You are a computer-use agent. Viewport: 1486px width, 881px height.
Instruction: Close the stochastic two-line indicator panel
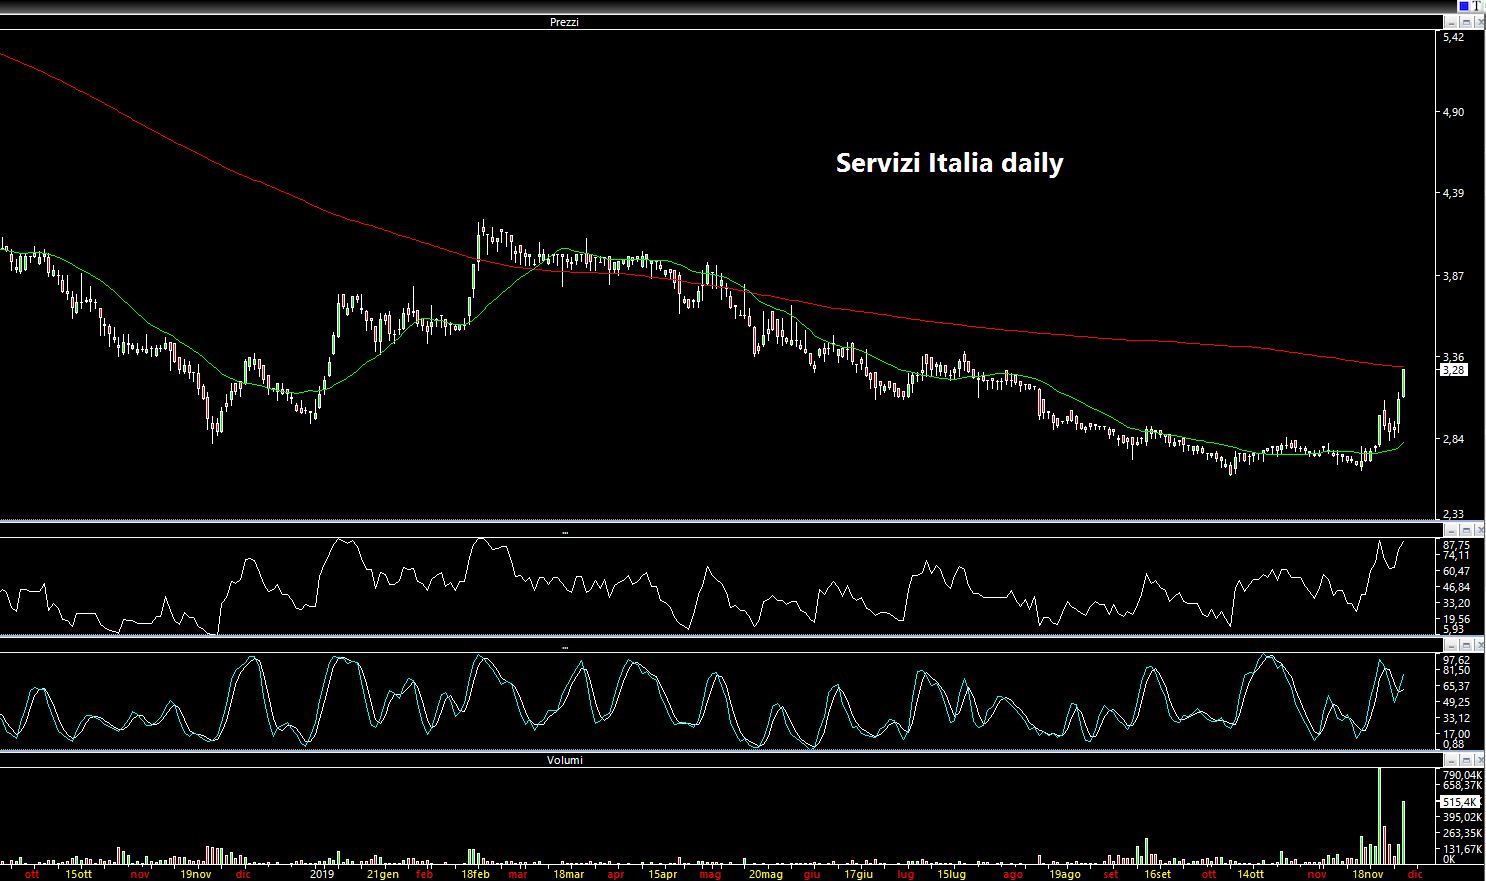coord(1479,646)
